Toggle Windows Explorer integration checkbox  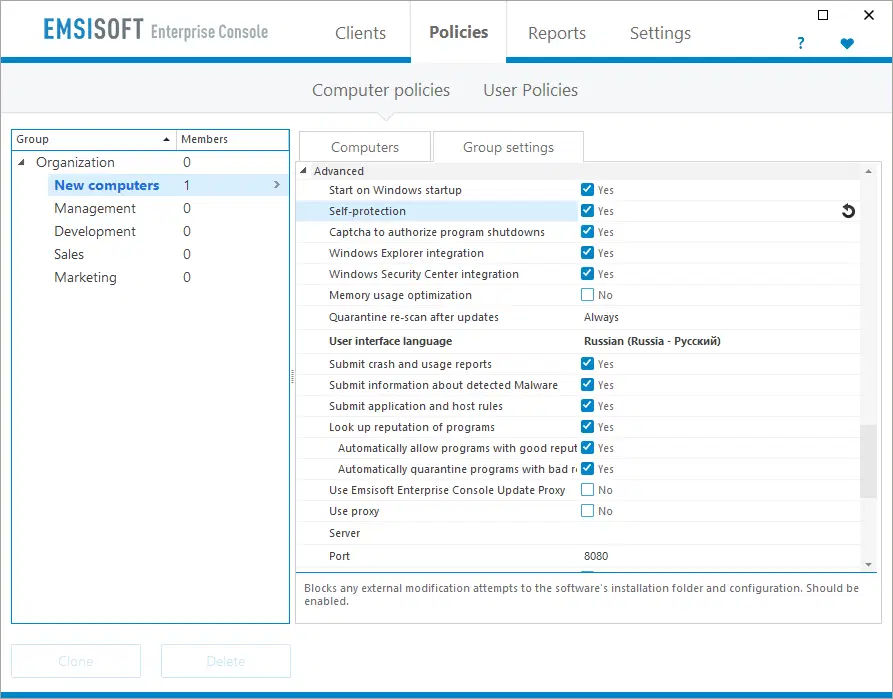587,253
